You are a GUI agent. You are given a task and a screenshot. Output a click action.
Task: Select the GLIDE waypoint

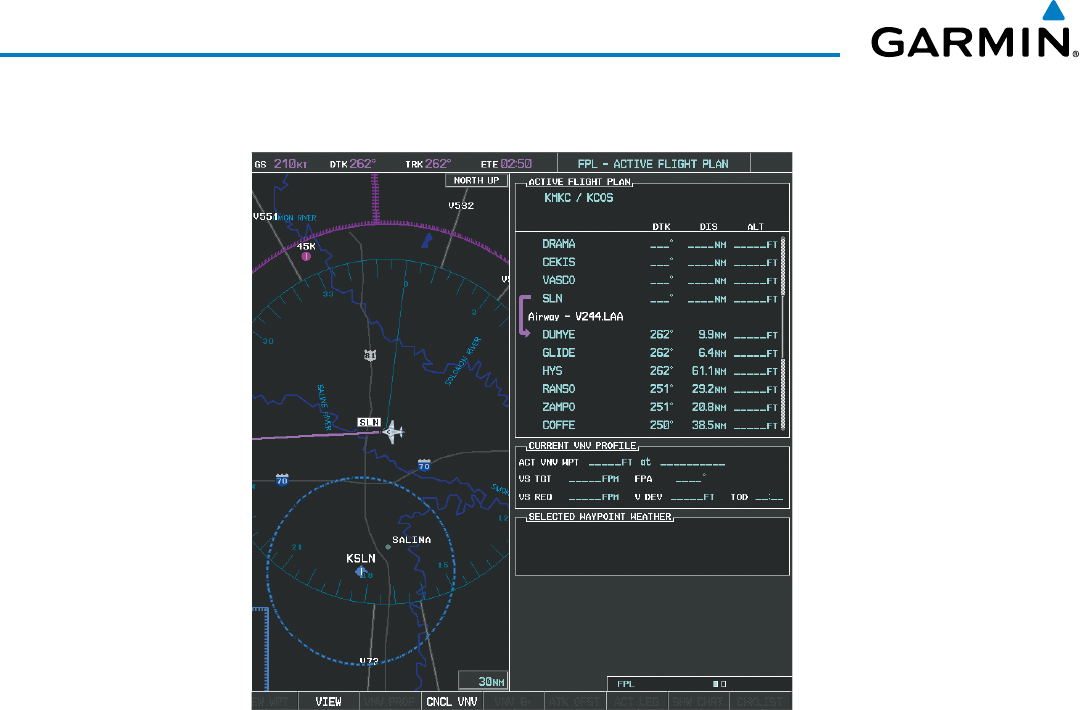559,353
